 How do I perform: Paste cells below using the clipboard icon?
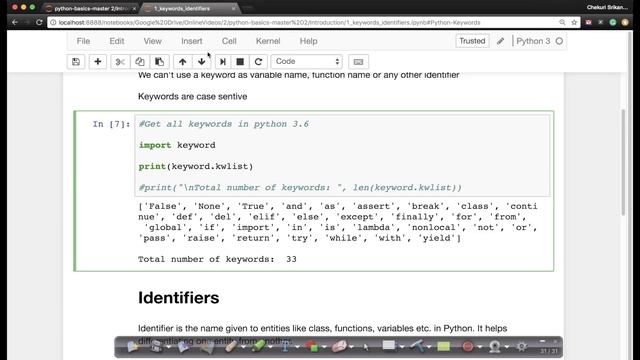click(x=159, y=62)
